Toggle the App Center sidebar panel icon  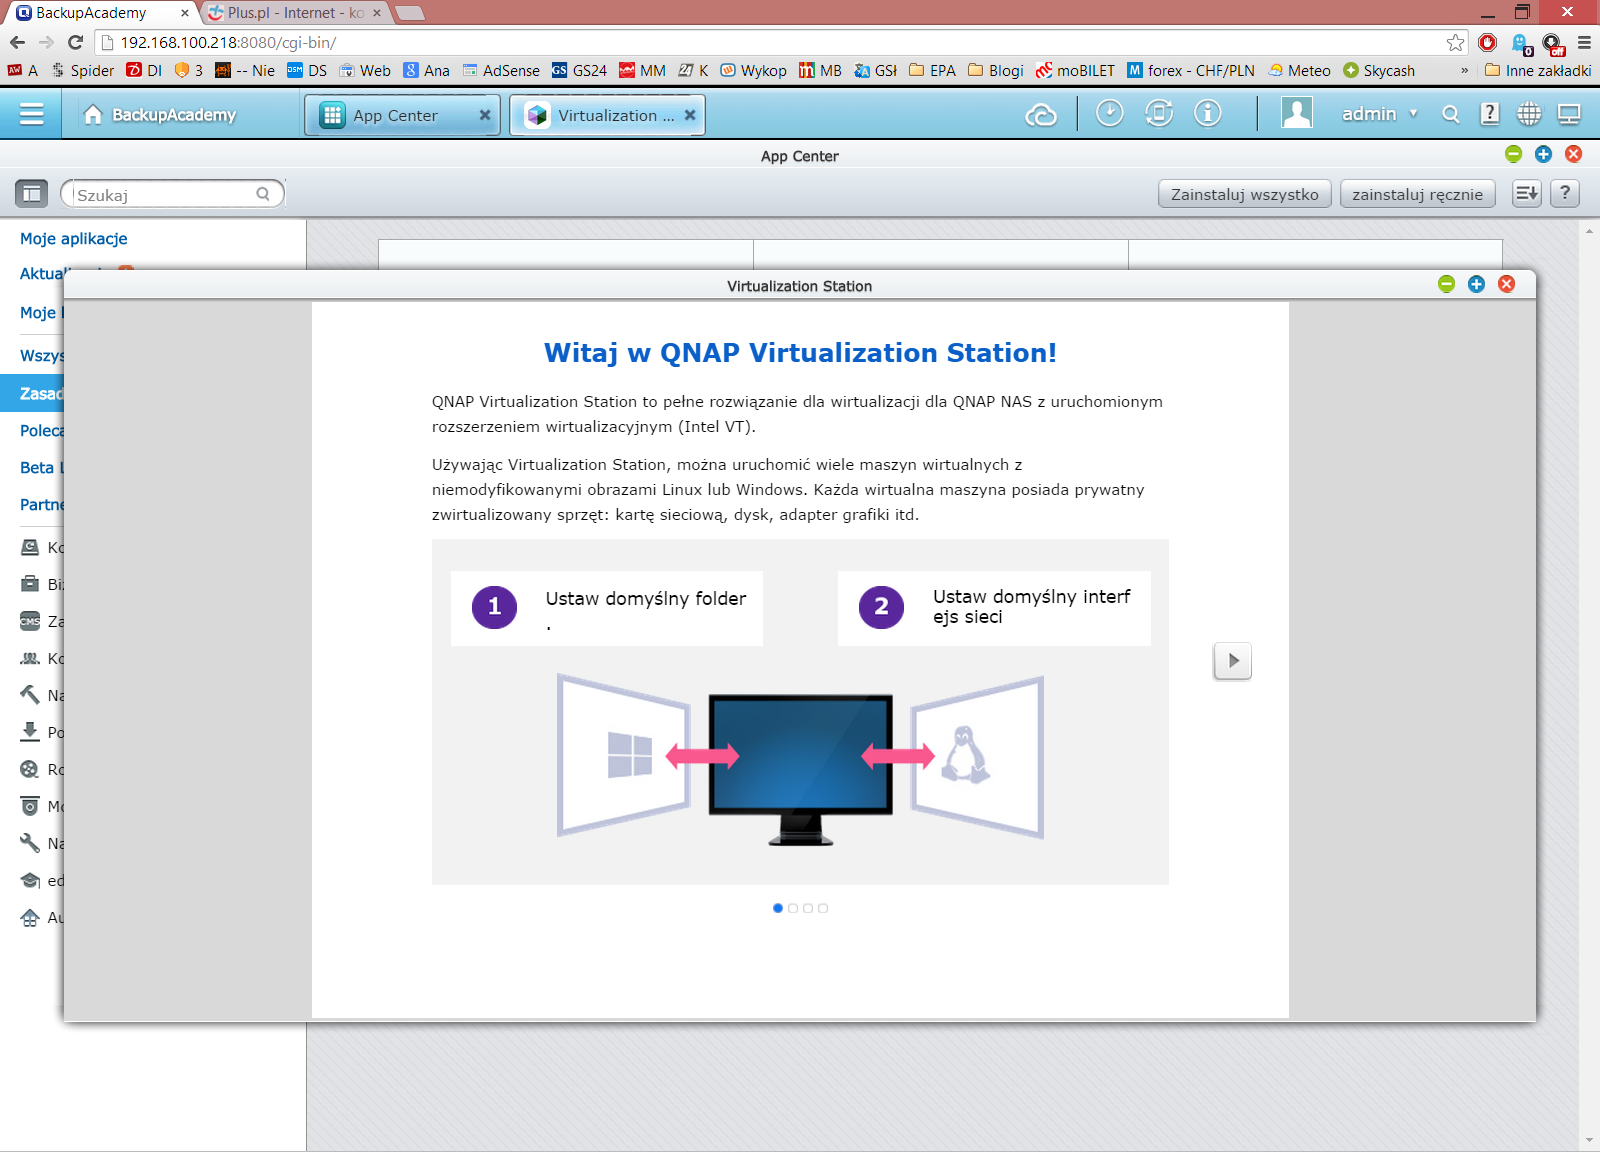click(32, 193)
